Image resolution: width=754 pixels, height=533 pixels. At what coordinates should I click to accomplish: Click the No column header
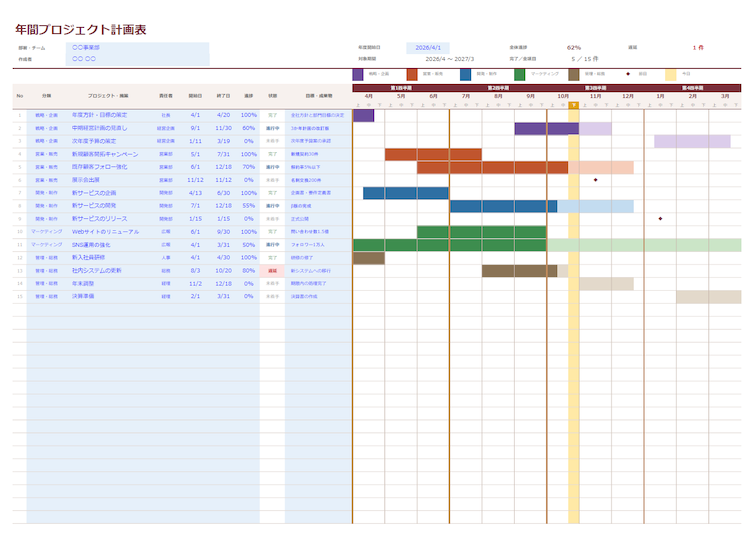(20, 96)
